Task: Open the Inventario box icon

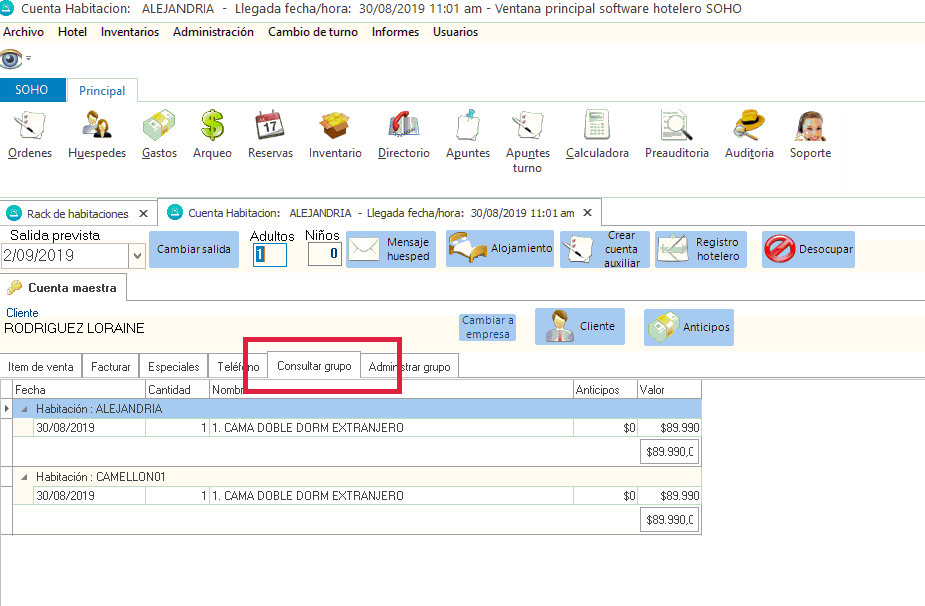Action: 335,134
